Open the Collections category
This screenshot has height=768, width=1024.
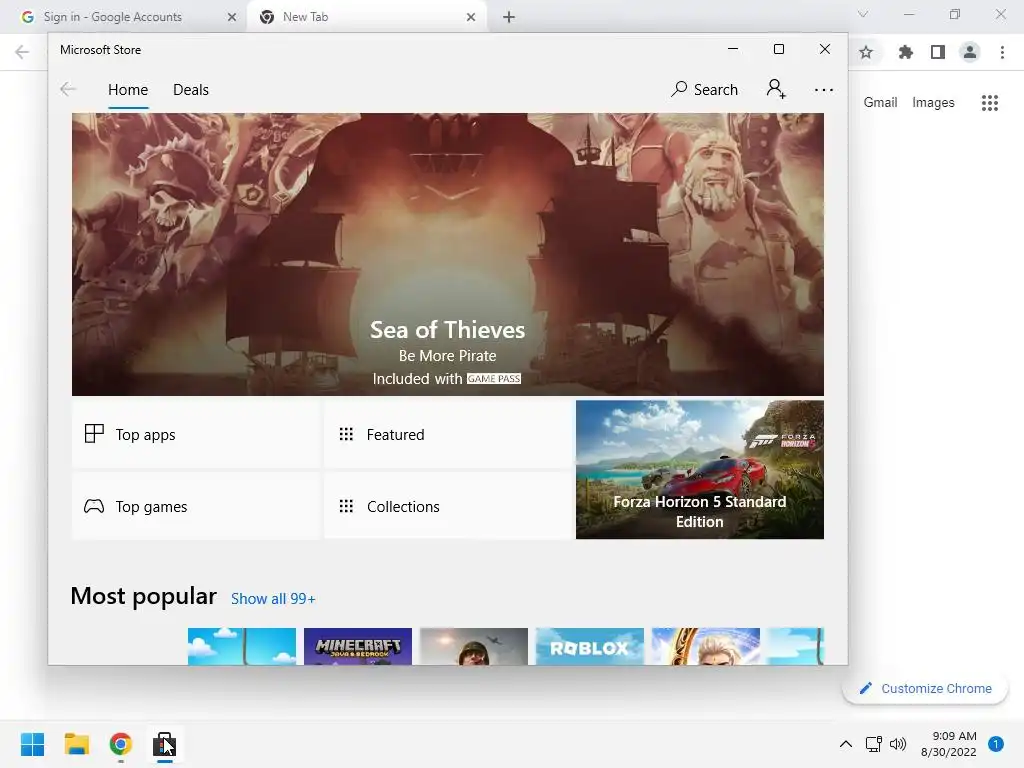(448, 506)
